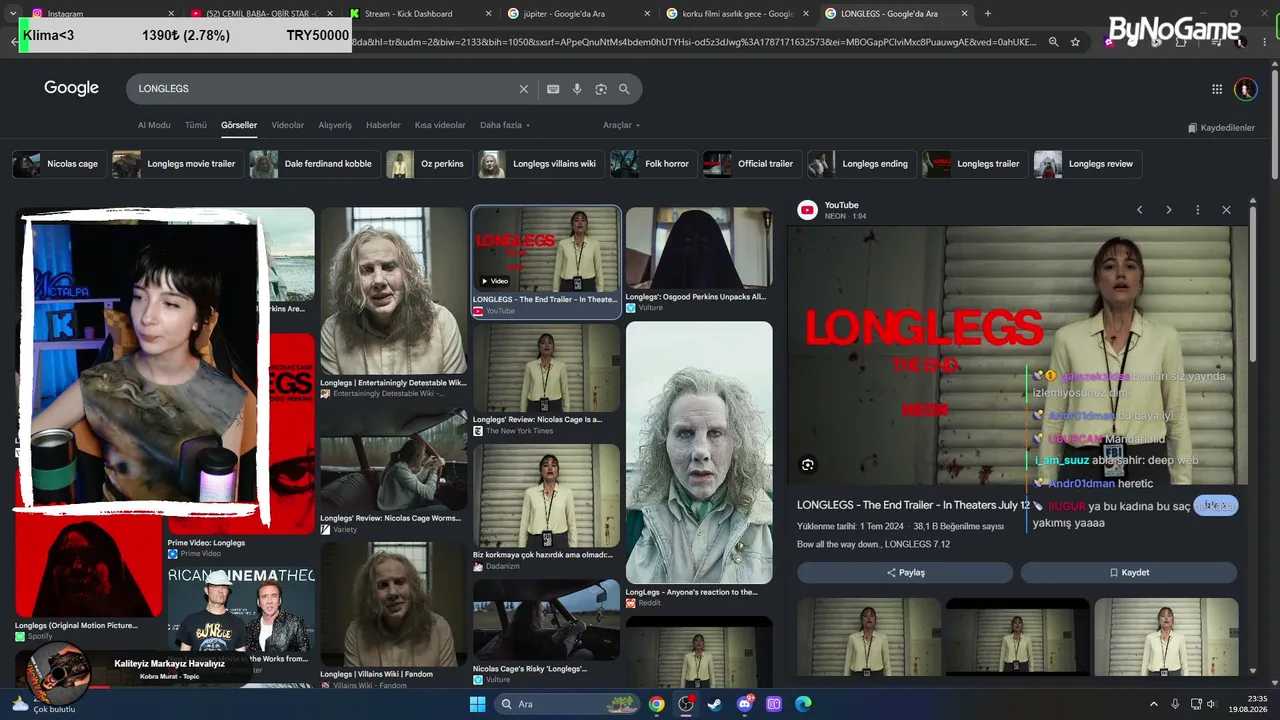Image resolution: width=1280 pixels, height=720 pixels.
Task: Open more options menu in preview panel
Action: click(x=1197, y=210)
